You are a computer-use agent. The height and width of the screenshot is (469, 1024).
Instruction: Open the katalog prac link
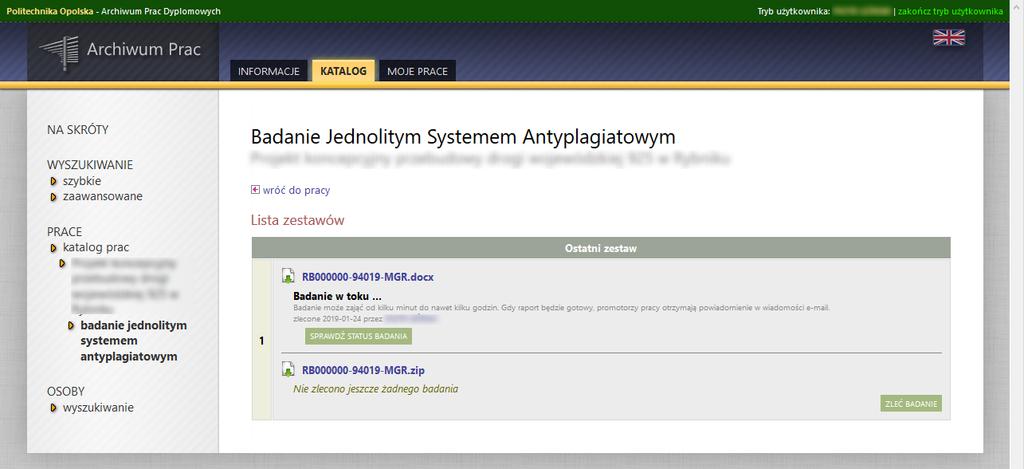[x=96, y=248]
